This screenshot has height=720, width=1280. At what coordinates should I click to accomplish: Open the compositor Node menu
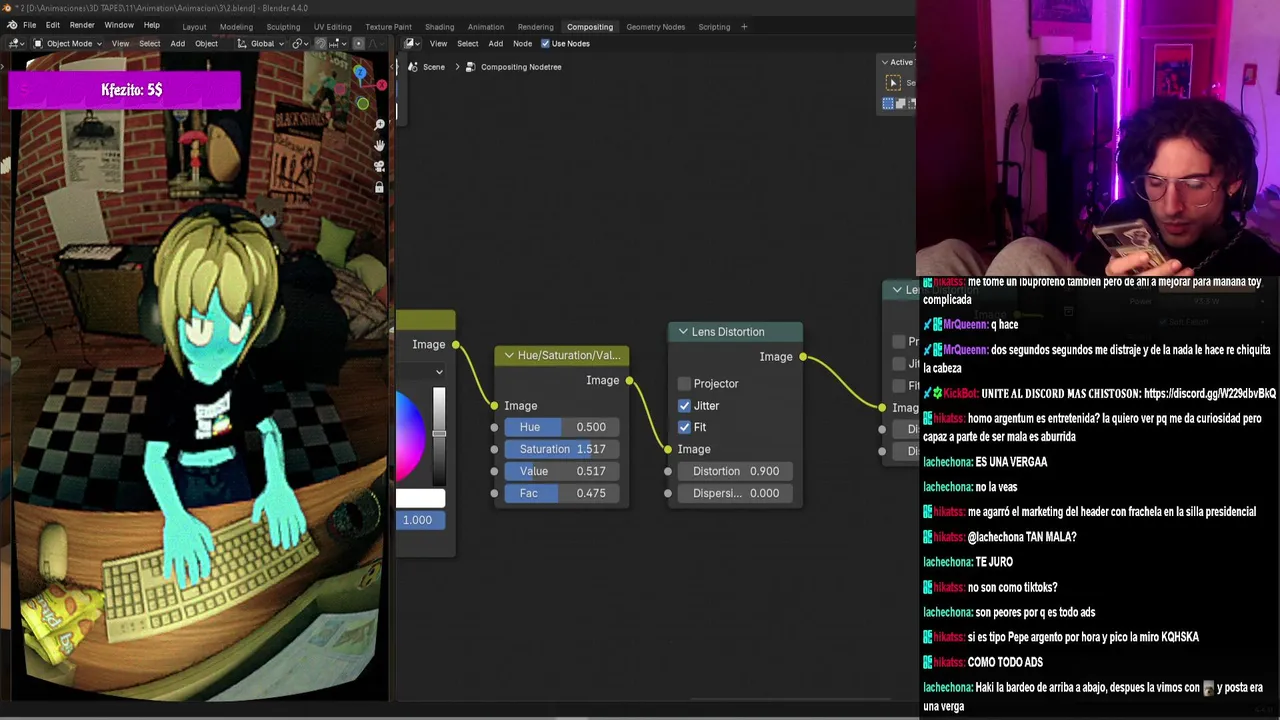coord(522,44)
